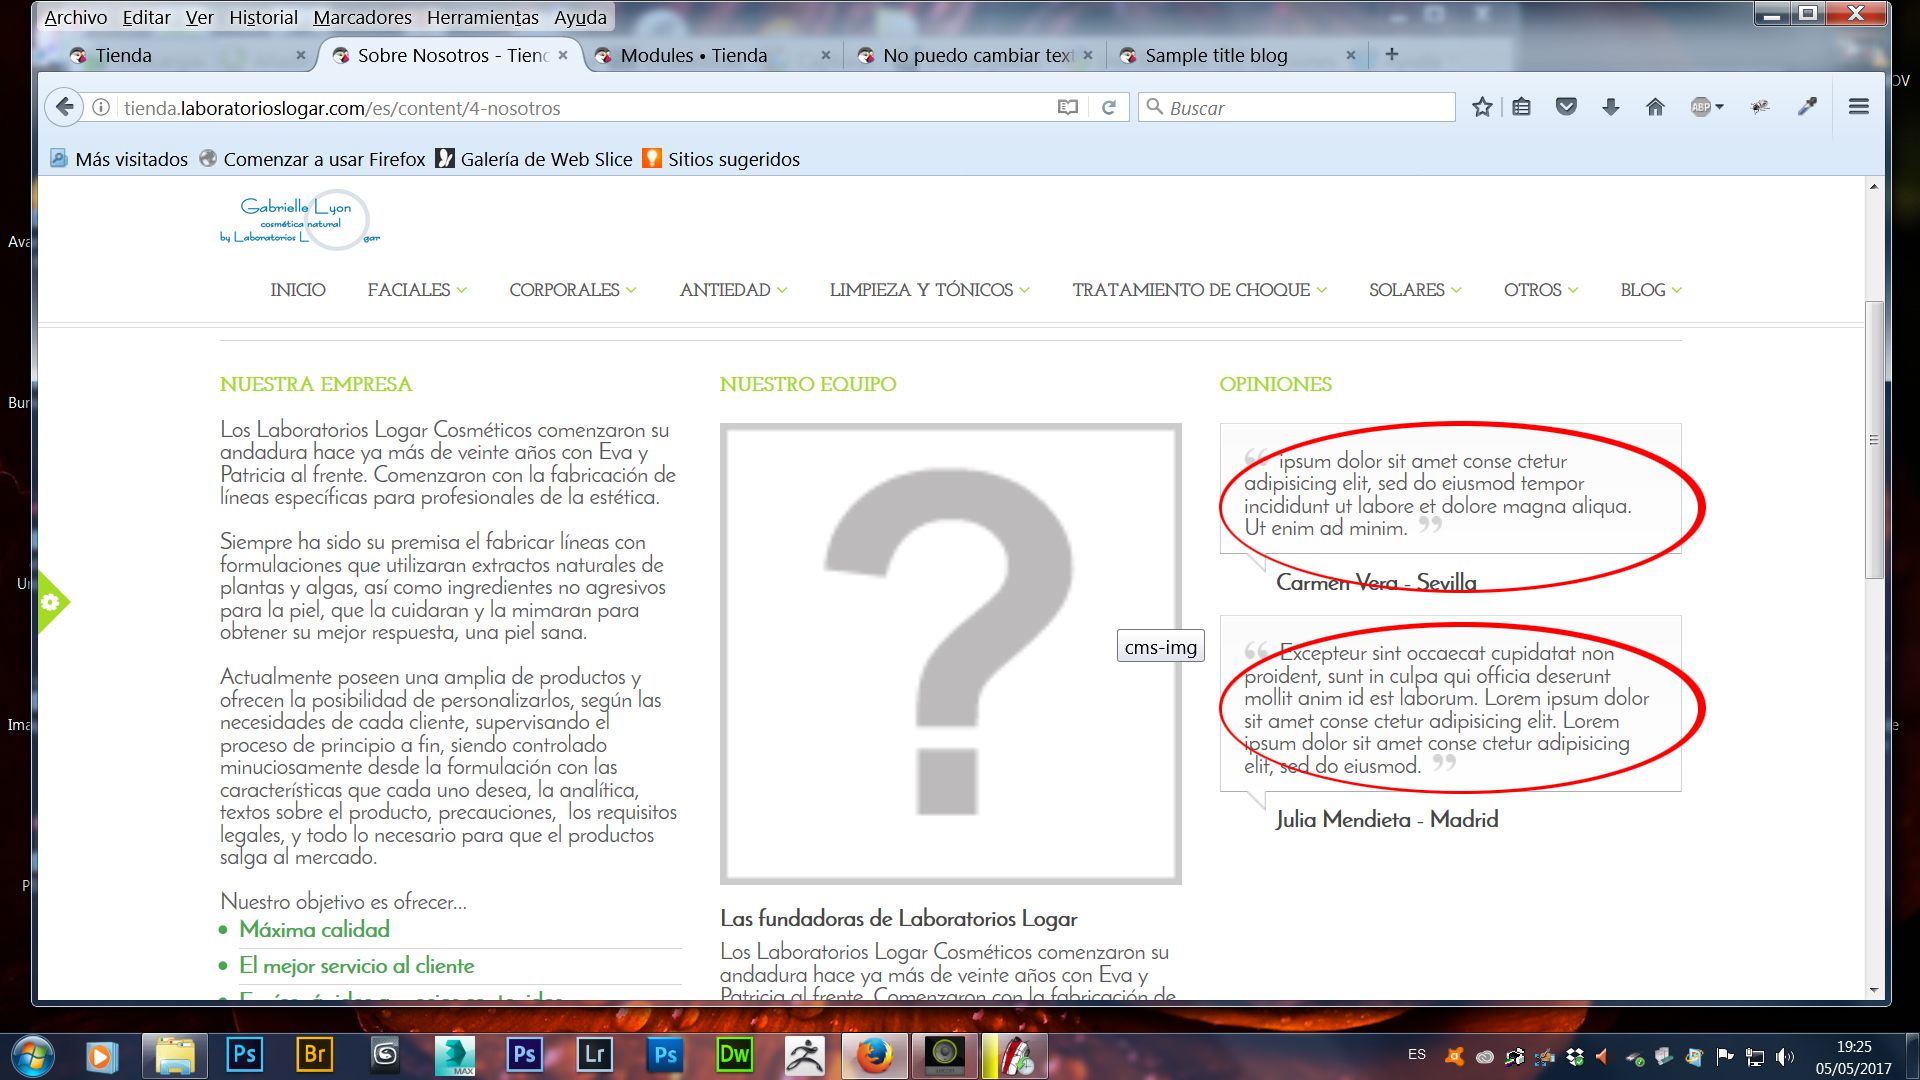Click the reload page icon
This screenshot has height=1080, width=1920.
[1108, 108]
